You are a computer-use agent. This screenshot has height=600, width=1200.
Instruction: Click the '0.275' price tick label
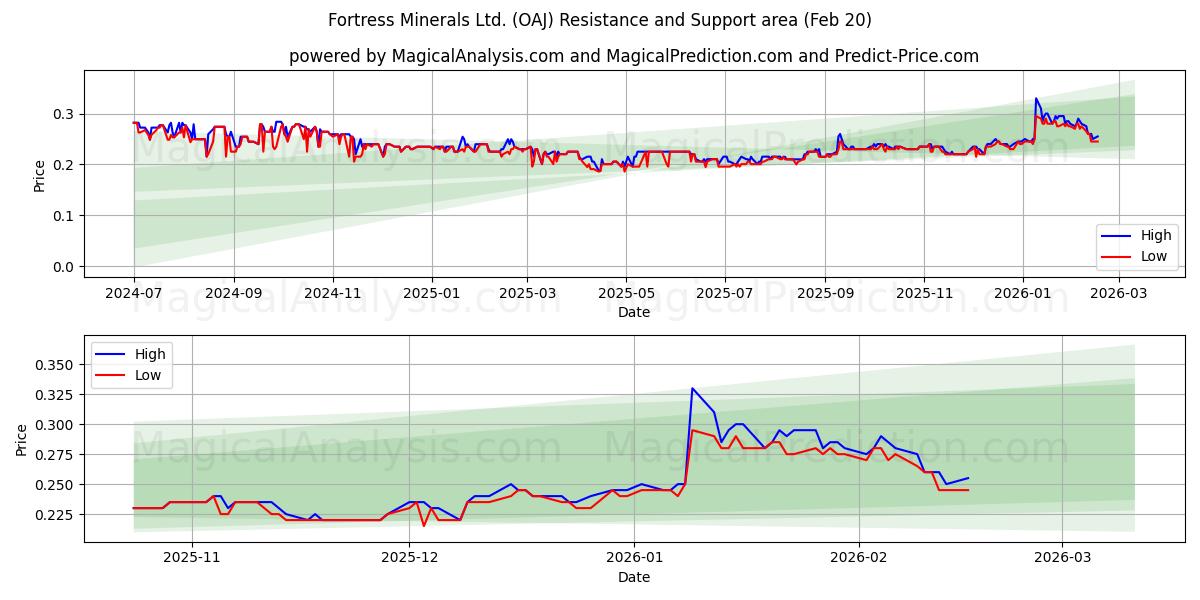pyautogui.click(x=56, y=455)
